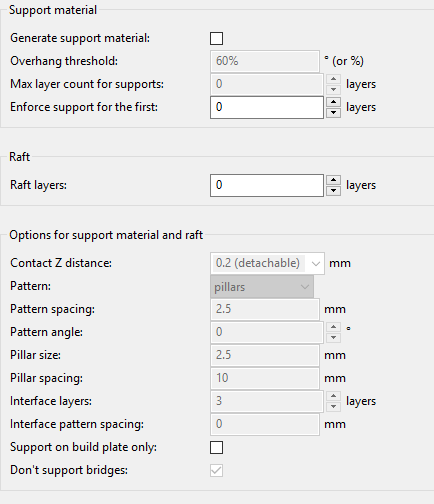The image size is (434, 504).
Task: Click Enforce support for the first field
Action: 267,107
